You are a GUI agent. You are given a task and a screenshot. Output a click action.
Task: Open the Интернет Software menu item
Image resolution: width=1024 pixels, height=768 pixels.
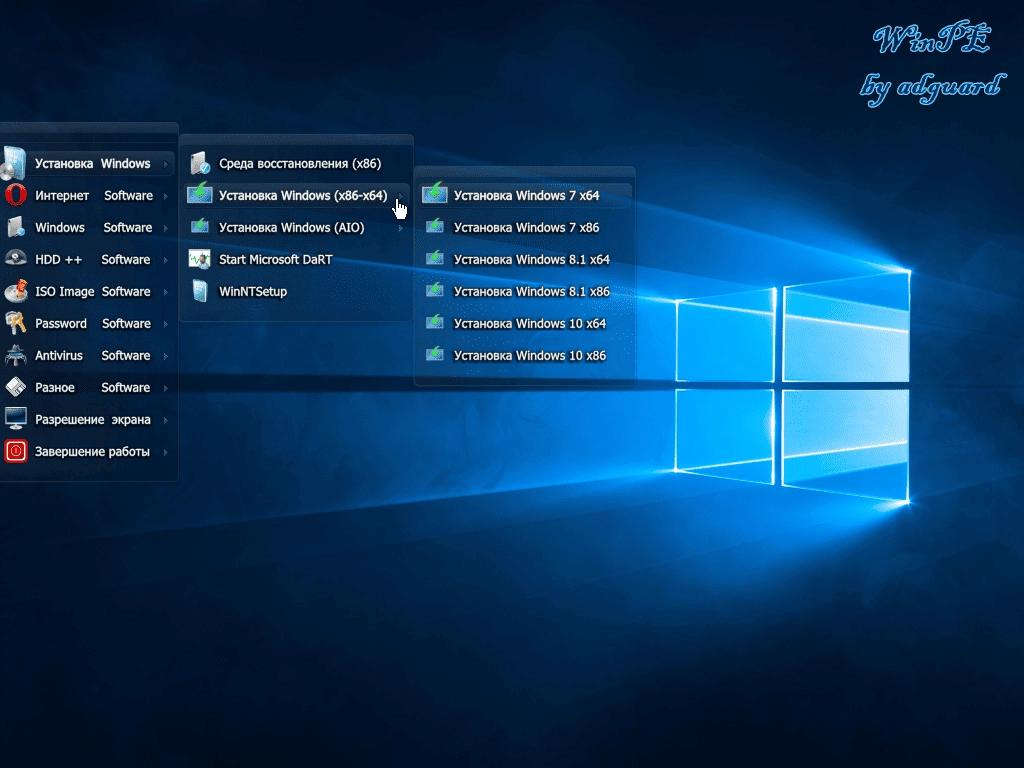88,195
